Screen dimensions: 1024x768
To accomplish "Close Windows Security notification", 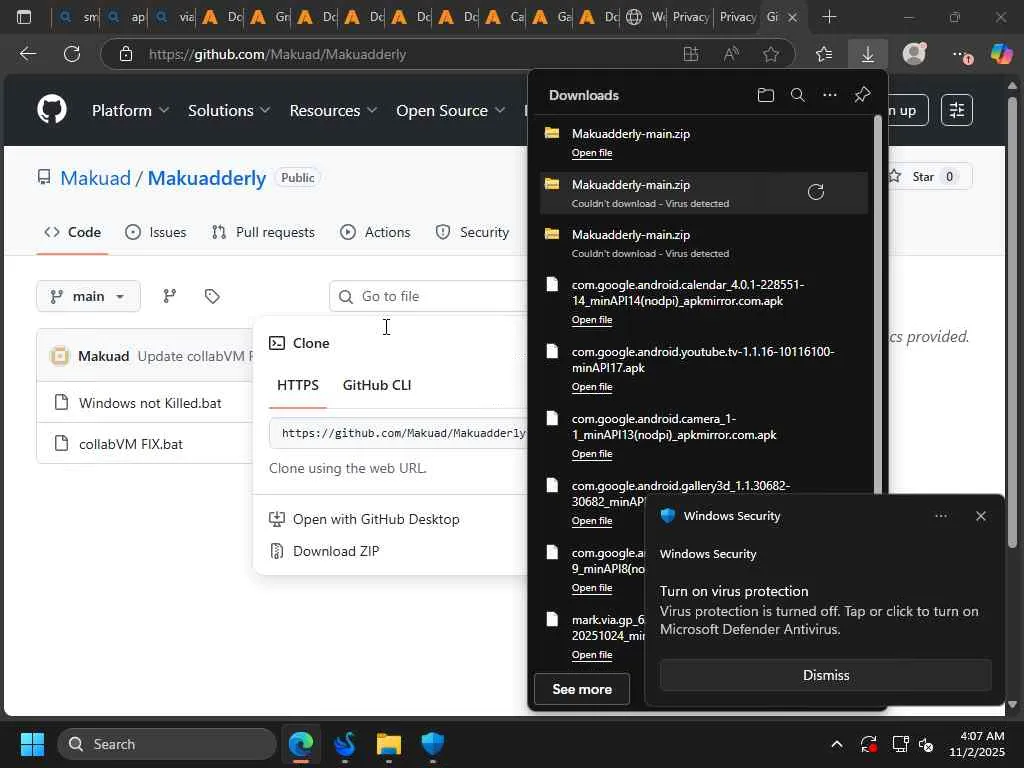I will pyautogui.click(x=980, y=516).
